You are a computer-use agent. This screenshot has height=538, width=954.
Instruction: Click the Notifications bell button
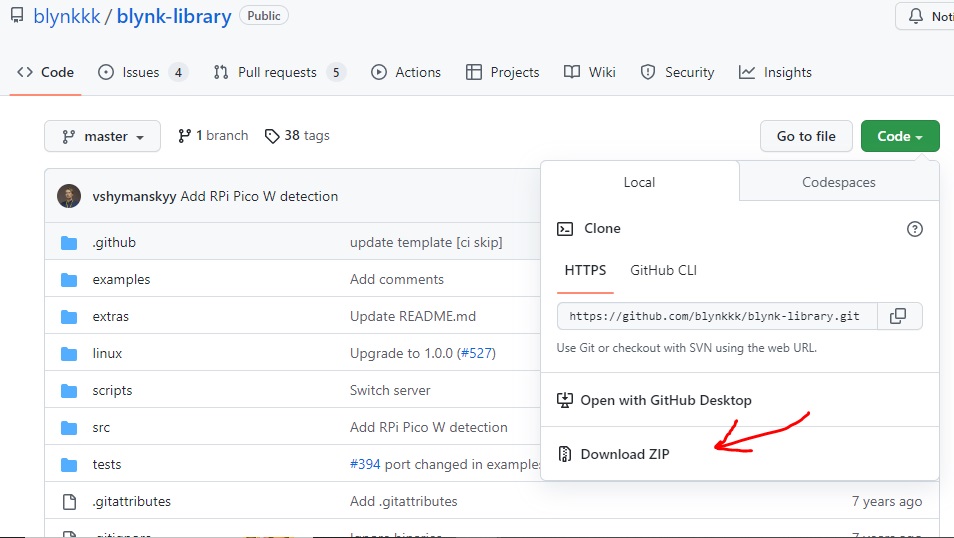tap(927, 16)
